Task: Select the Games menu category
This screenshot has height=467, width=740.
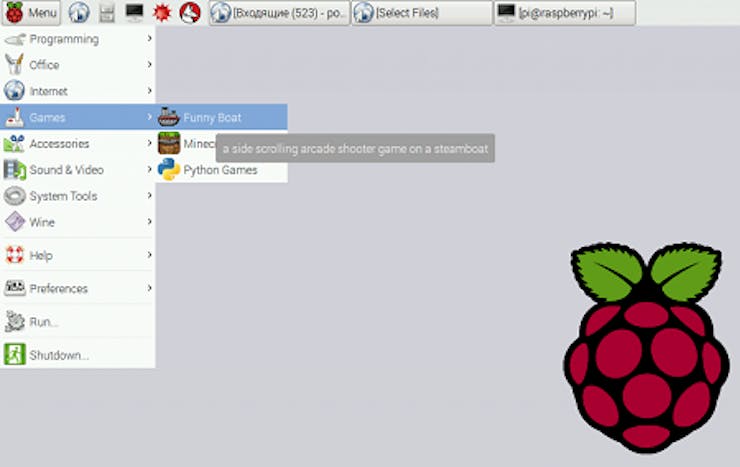Action: click(x=78, y=117)
